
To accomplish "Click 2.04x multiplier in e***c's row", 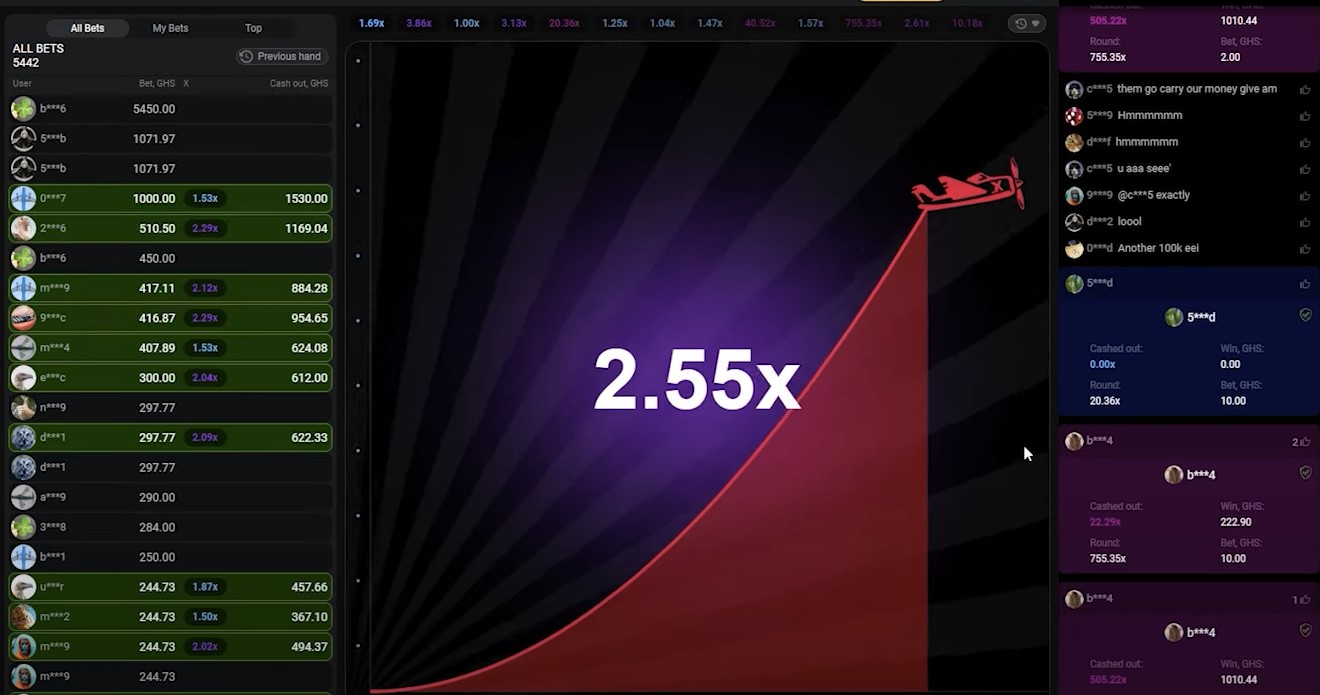I will (x=205, y=378).
